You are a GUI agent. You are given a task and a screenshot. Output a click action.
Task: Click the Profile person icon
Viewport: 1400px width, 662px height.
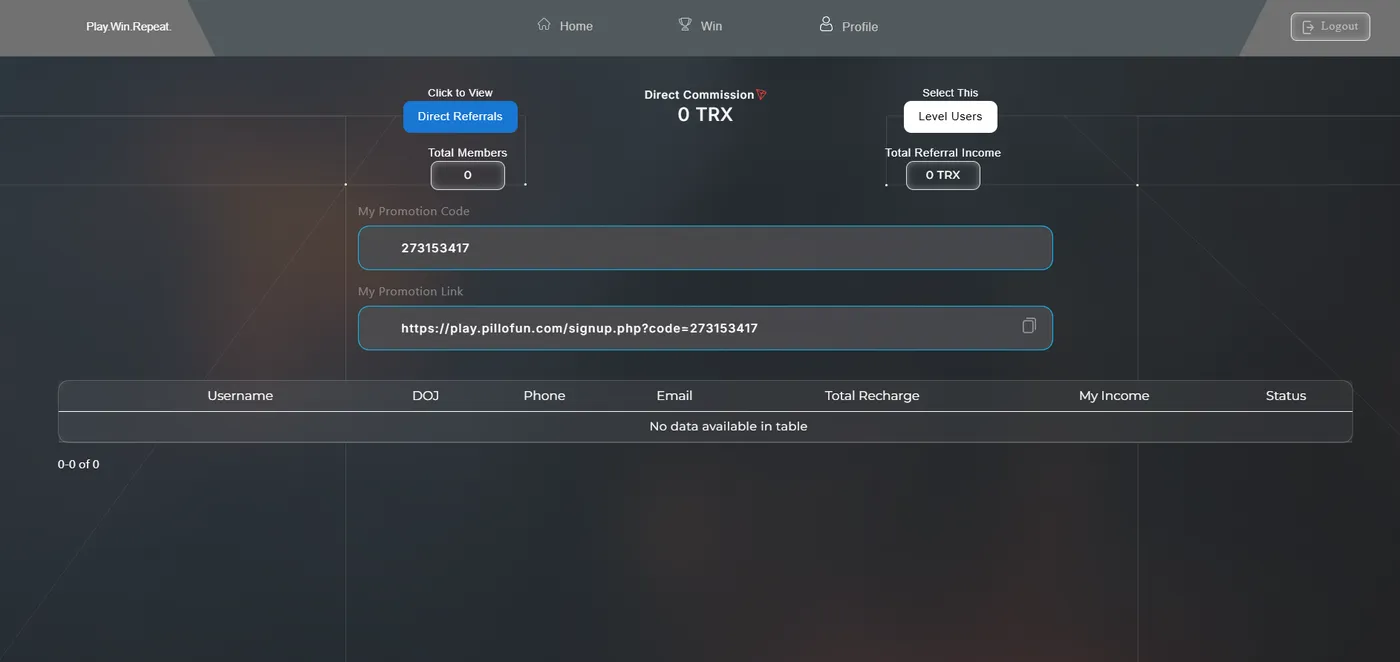click(826, 24)
